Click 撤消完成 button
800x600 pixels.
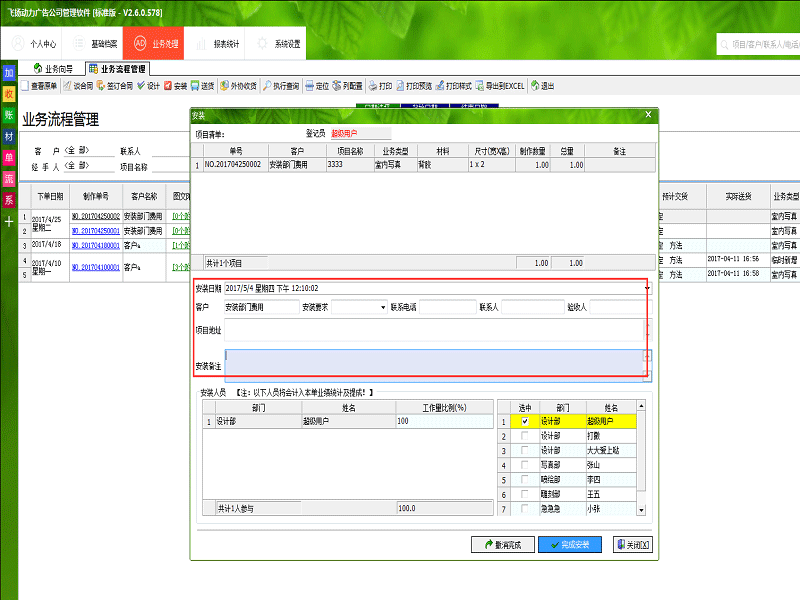click(503, 545)
